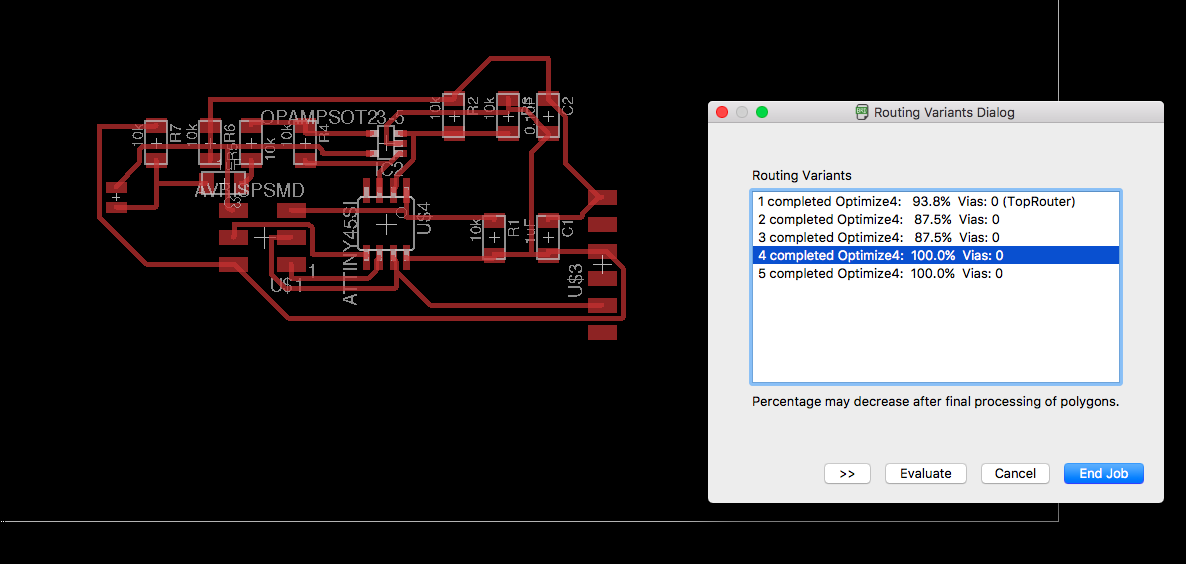Click capacitor C1 on the board
This screenshot has width=1186, height=564.
point(548,237)
